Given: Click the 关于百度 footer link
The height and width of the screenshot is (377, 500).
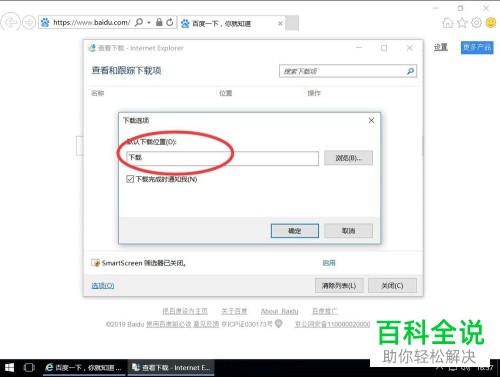Looking at the screenshot, I should click(234, 311).
